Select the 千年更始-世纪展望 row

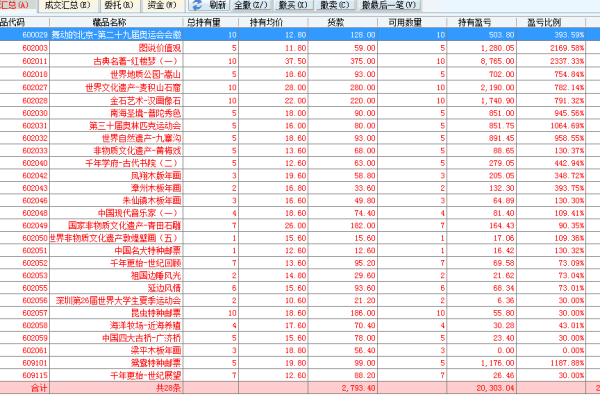(x=300, y=375)
